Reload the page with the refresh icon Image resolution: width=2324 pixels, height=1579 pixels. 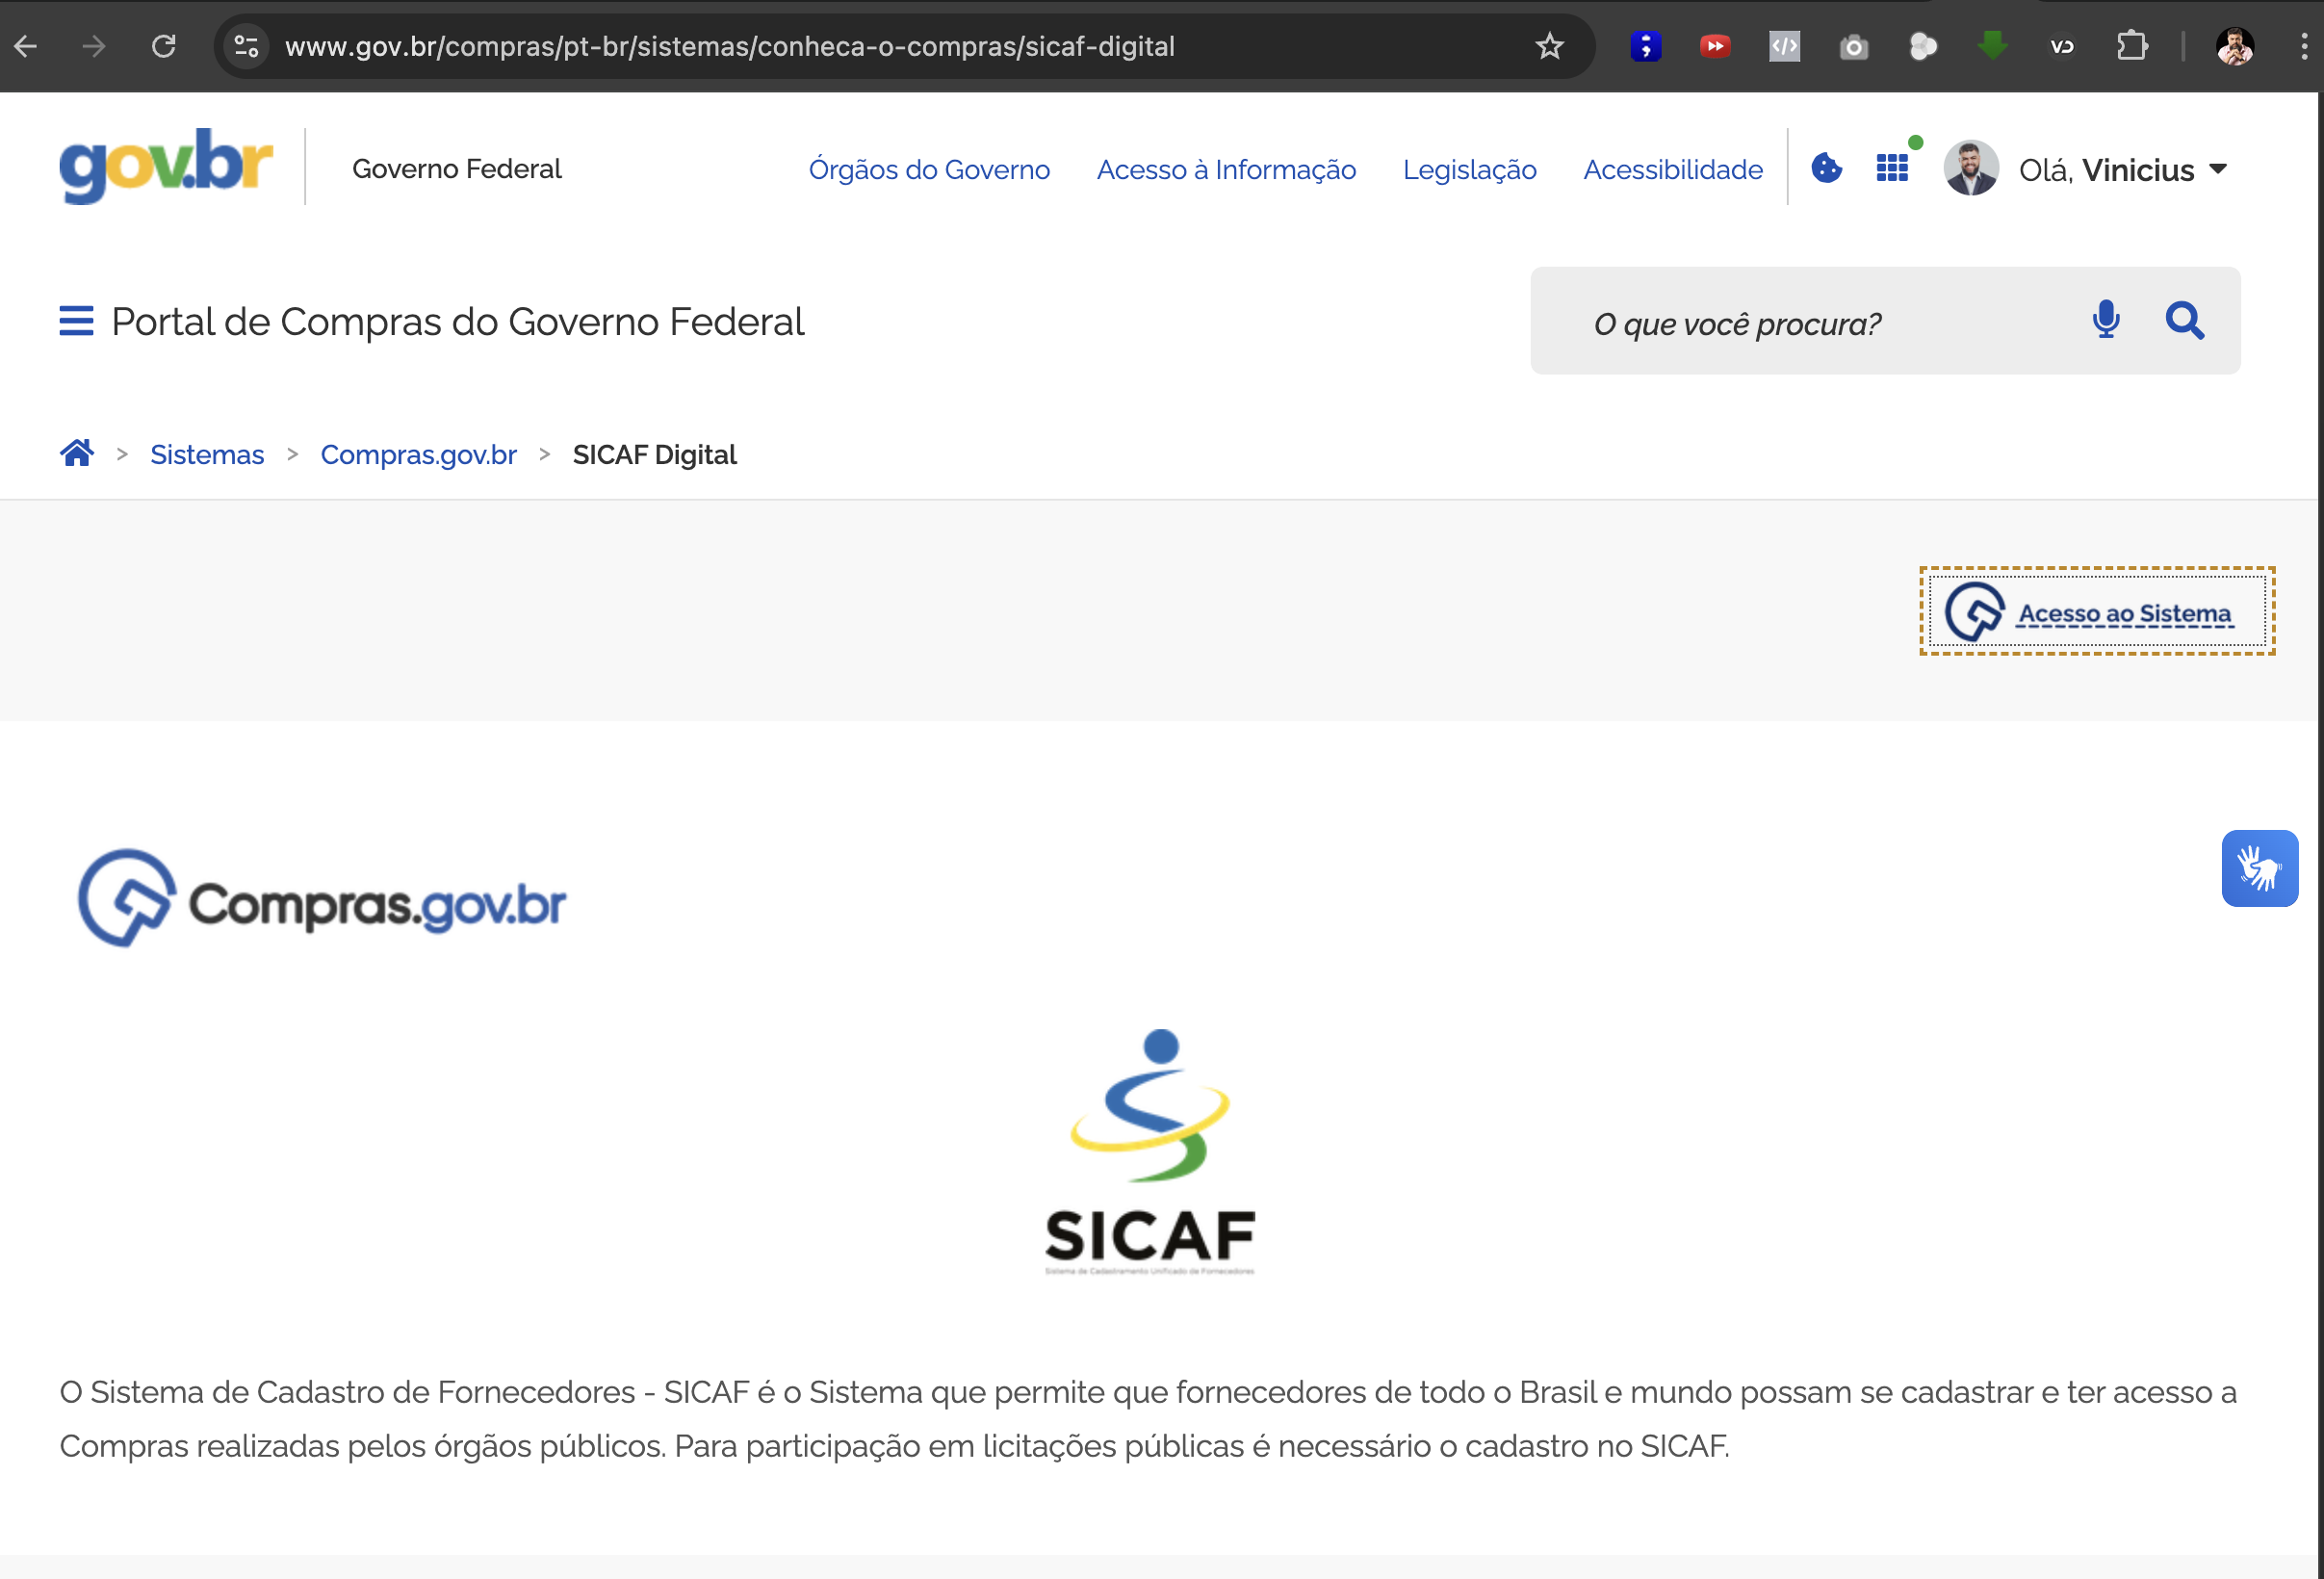coord(164,46)
